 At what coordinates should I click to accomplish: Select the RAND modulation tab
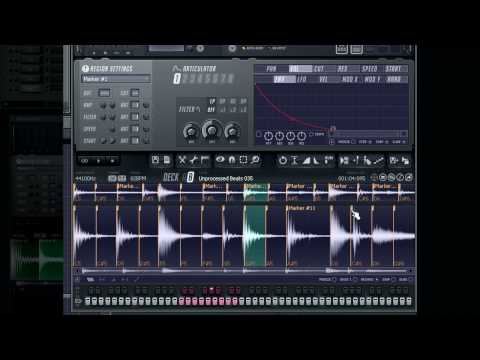[x=393, y=79]
